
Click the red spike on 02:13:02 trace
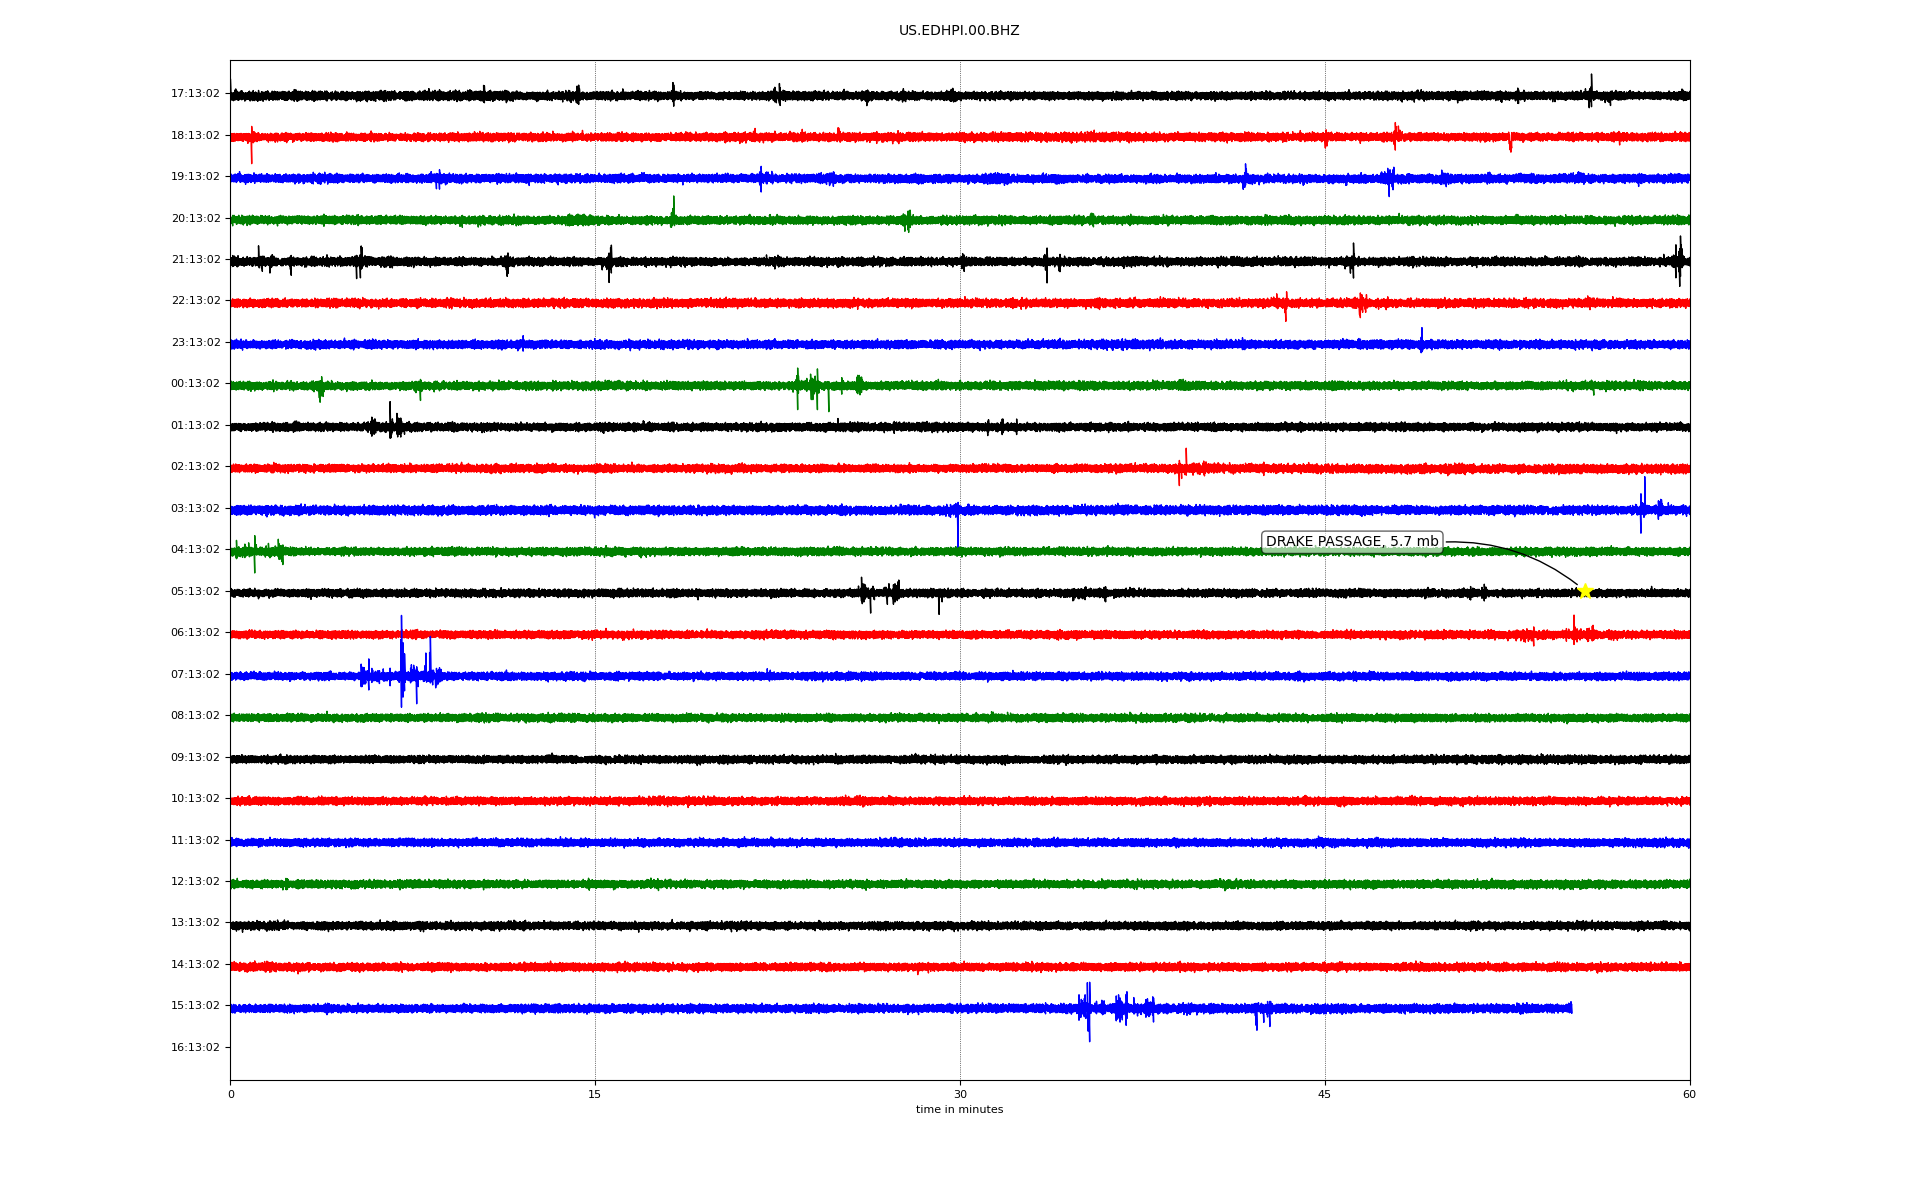[x=1185, y=466]
